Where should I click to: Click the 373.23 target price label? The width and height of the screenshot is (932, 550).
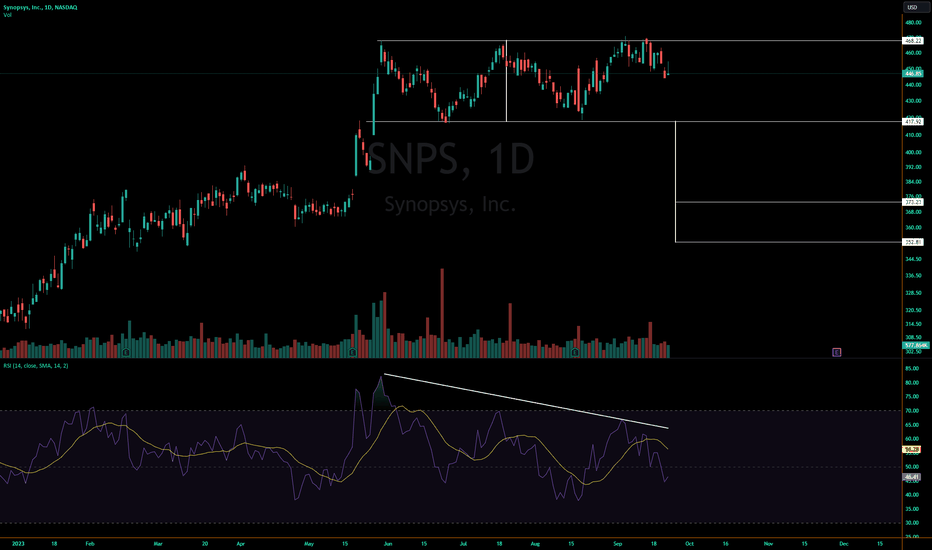[912, 202]
